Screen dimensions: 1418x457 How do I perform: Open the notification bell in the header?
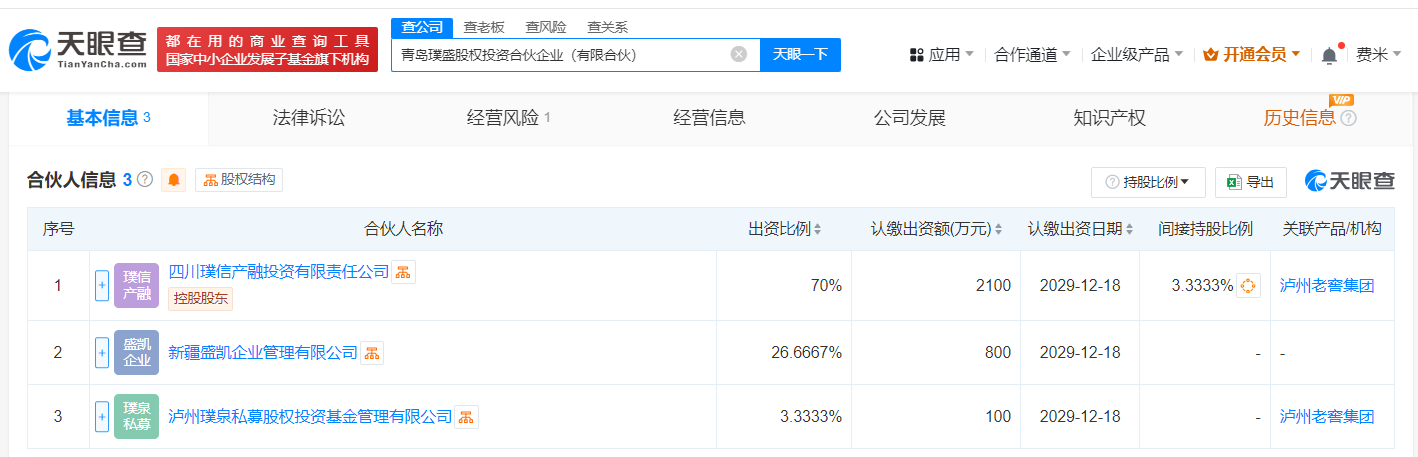click(x=1329, y=55)
